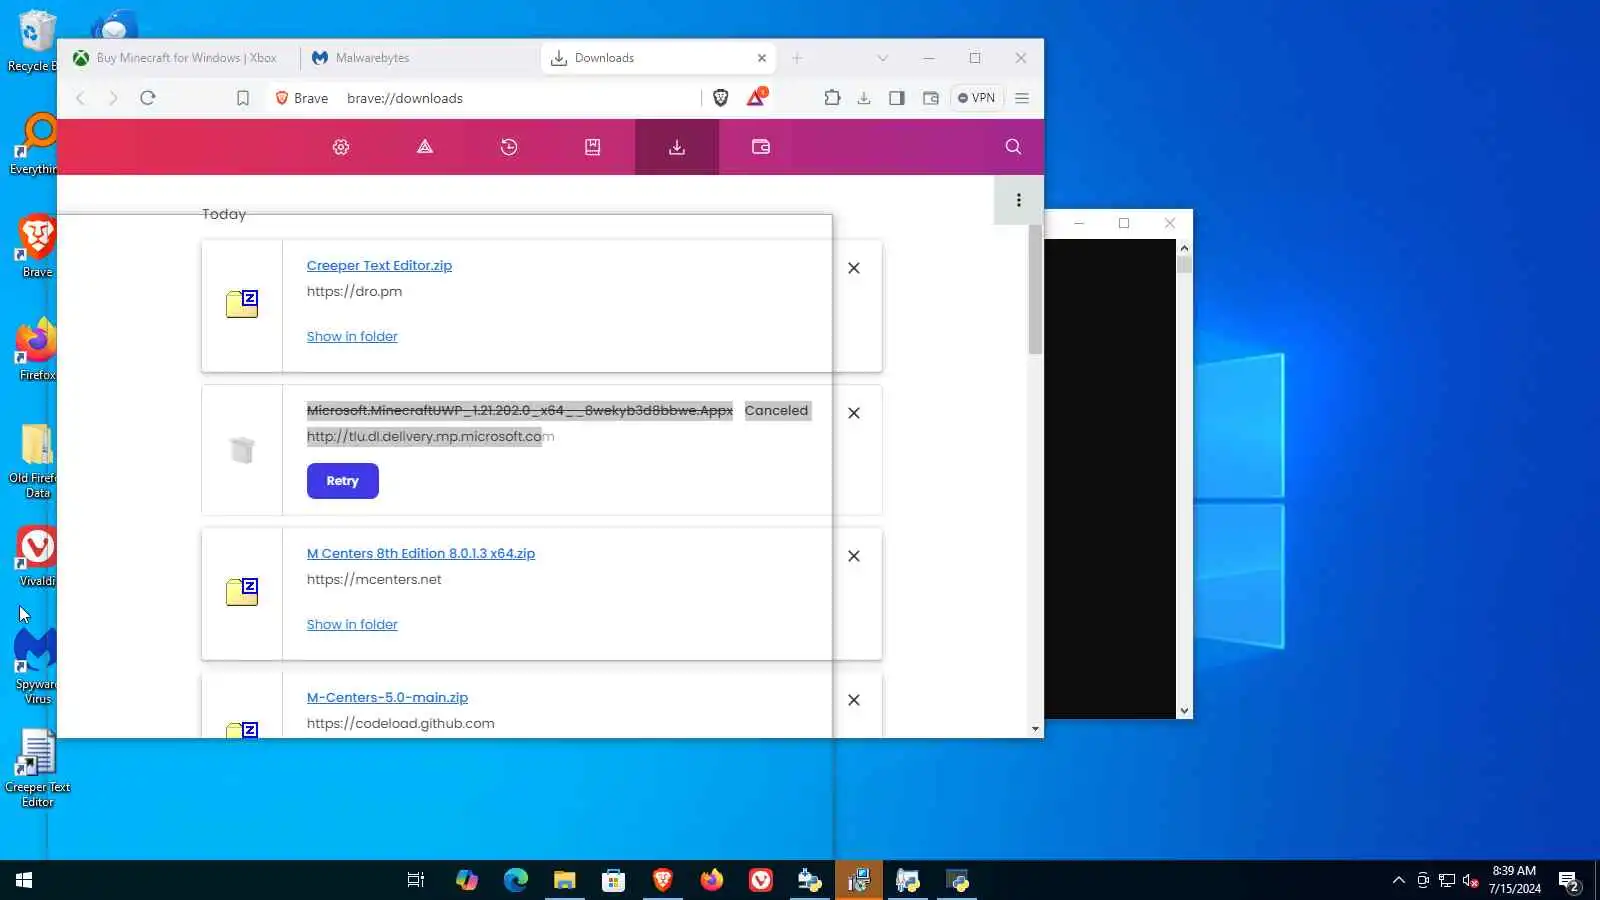
Task: Open File Explorer from the taskbar
Action: (564, 880)
